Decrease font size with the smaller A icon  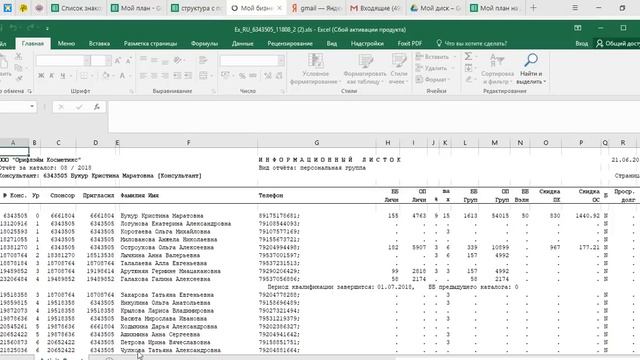pos(128,61)
